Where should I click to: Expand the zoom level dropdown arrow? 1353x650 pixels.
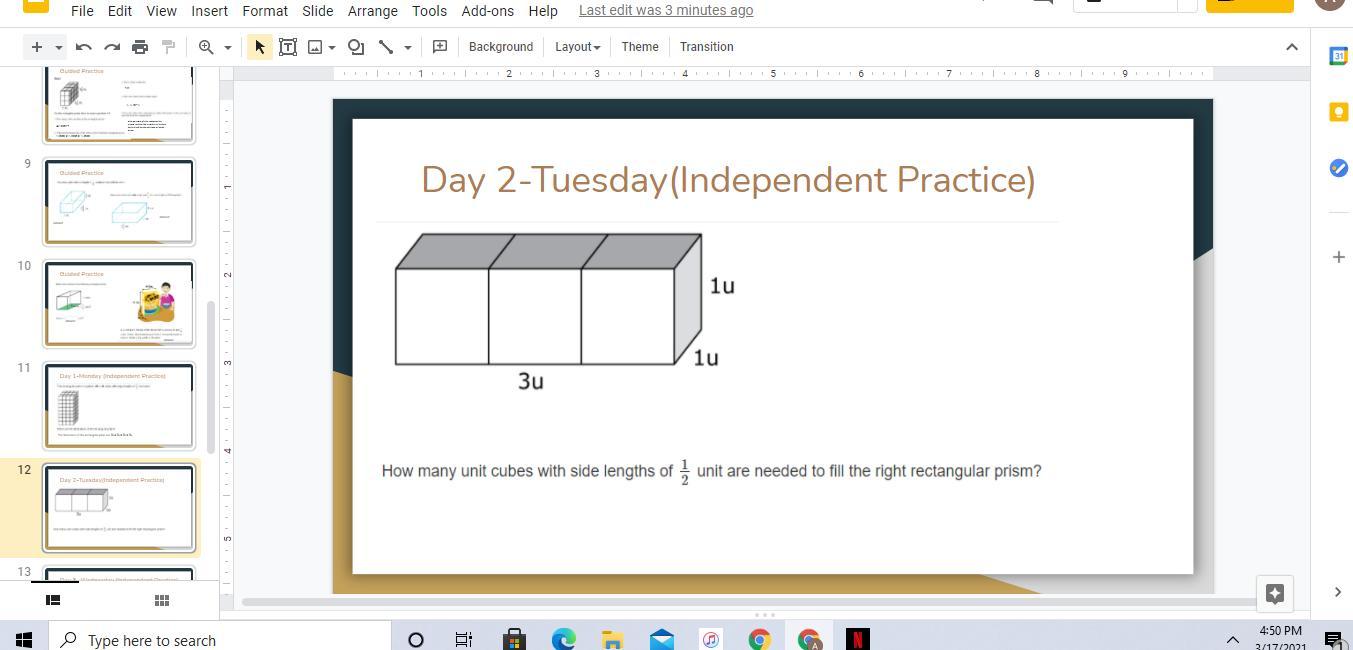point(227,47)
